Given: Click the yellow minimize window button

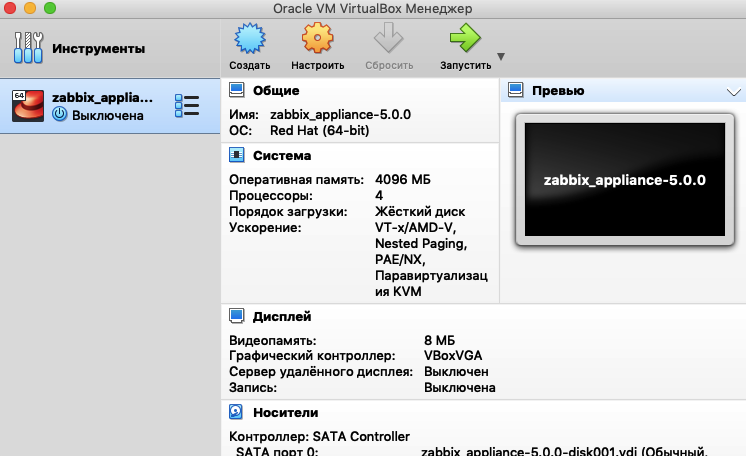Looking at the screenshot, I should tap(30, 8).
